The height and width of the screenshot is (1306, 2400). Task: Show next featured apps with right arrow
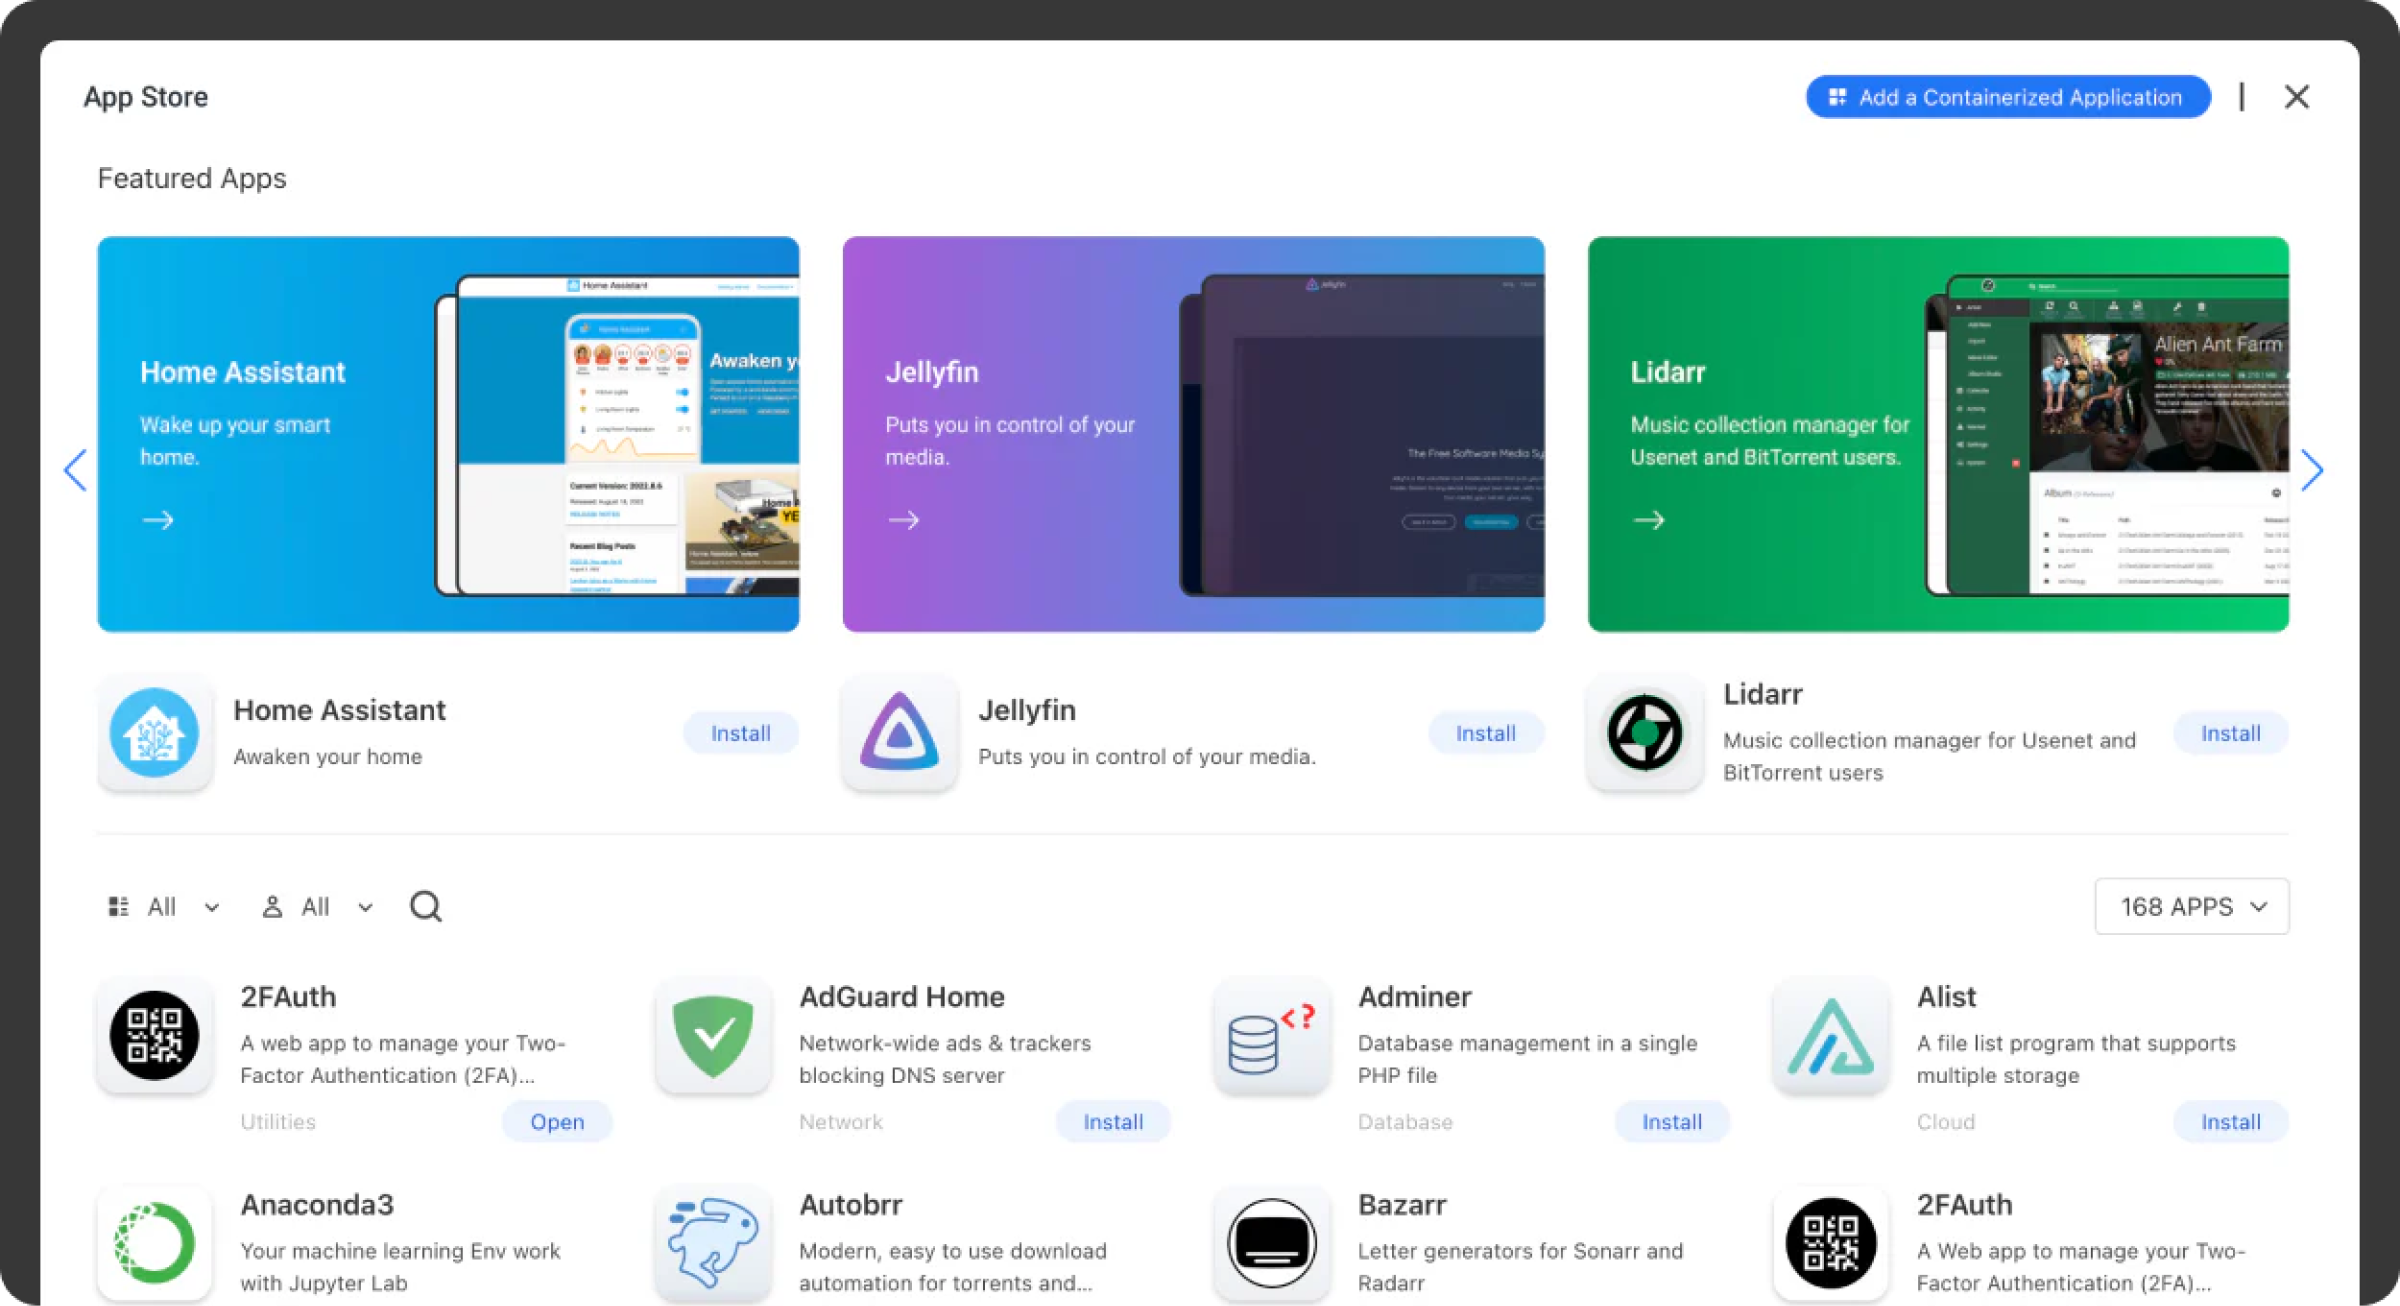[2311, 470]
